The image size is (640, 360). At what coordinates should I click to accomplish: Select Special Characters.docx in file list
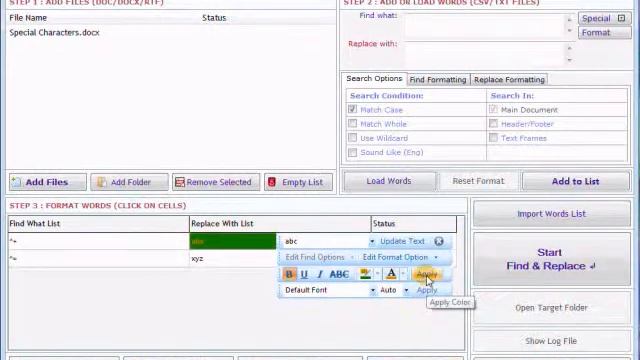[x=54, y=33]
